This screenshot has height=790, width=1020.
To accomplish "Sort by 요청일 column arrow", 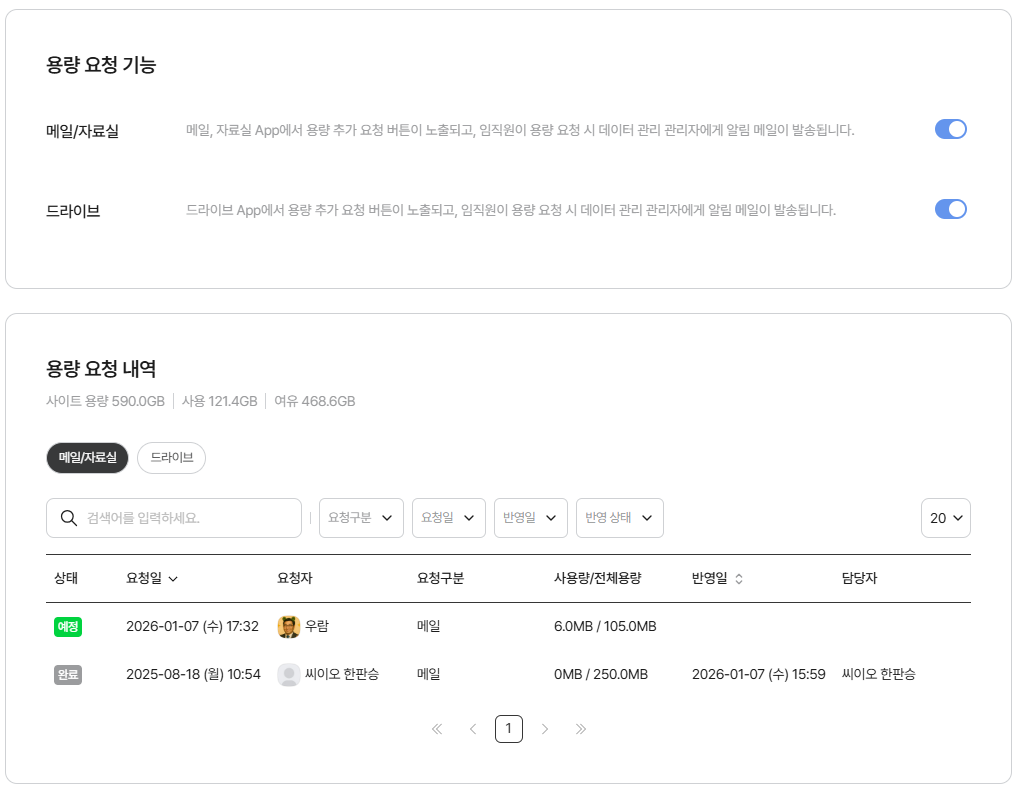I will tap(173, 579).
